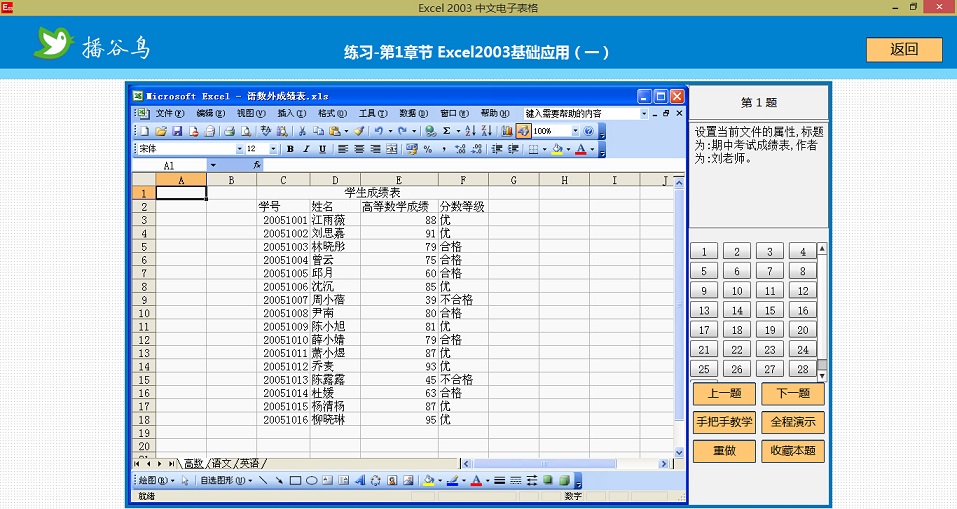Toggle the Drawing toolbar button
957x509 pixels.
(523, 131)
